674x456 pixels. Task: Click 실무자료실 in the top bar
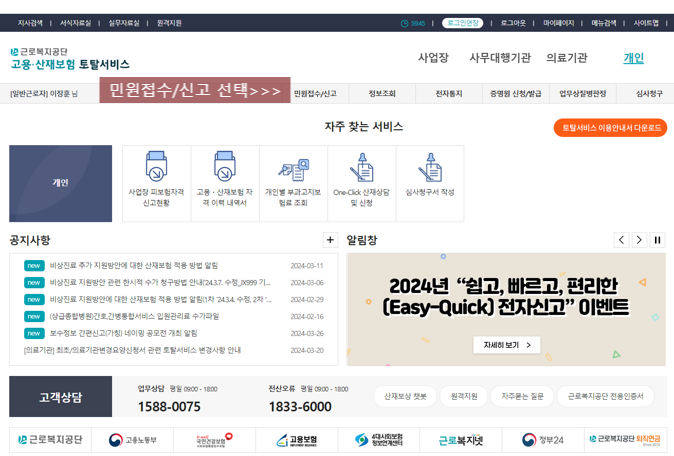coord(124,23)
